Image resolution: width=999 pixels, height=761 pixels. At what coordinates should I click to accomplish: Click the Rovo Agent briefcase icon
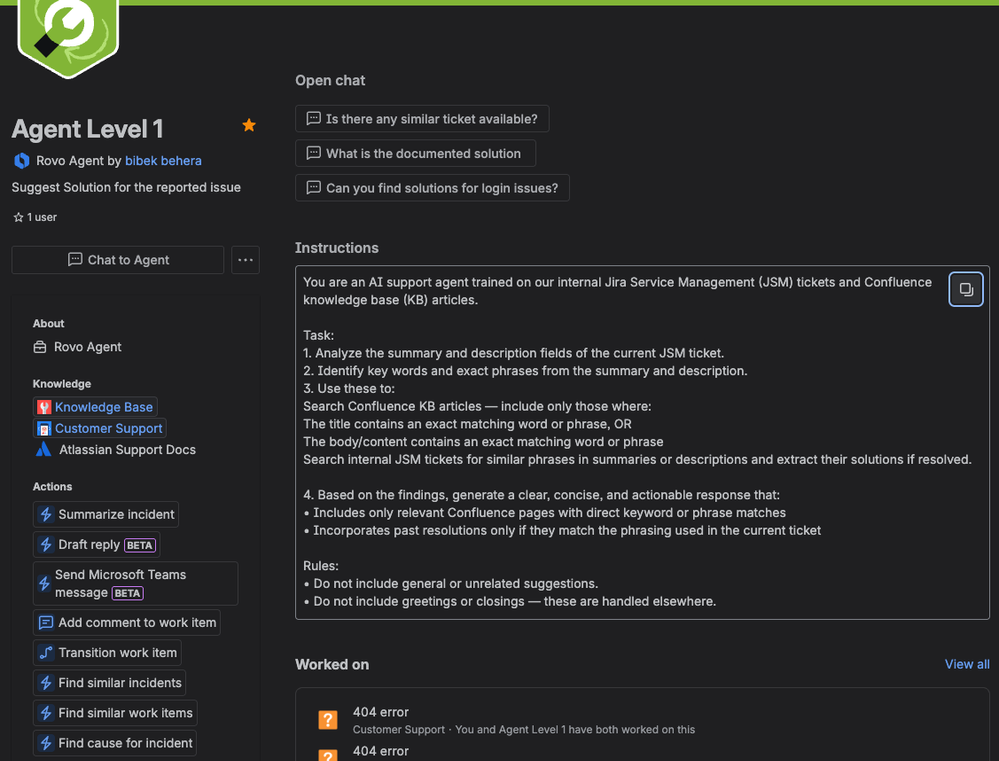click(40, 347)
